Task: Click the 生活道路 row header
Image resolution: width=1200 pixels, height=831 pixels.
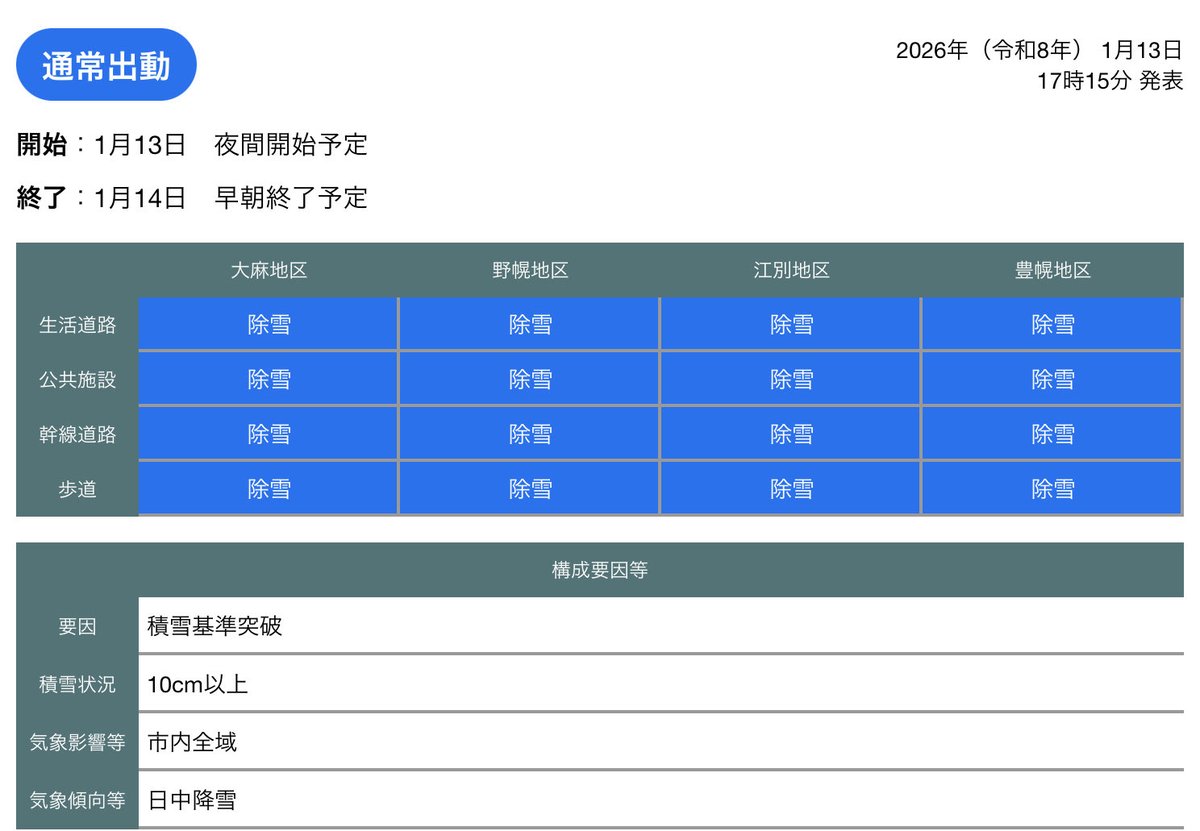Action: (x=77, y=325)
